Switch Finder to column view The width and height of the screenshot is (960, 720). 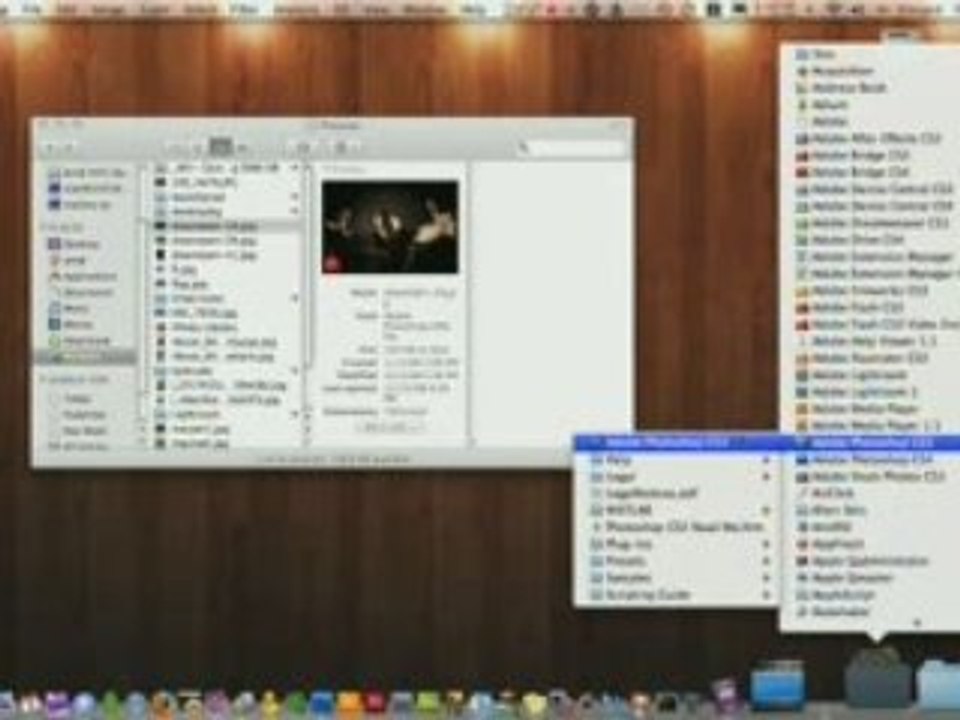pos(220,147)
